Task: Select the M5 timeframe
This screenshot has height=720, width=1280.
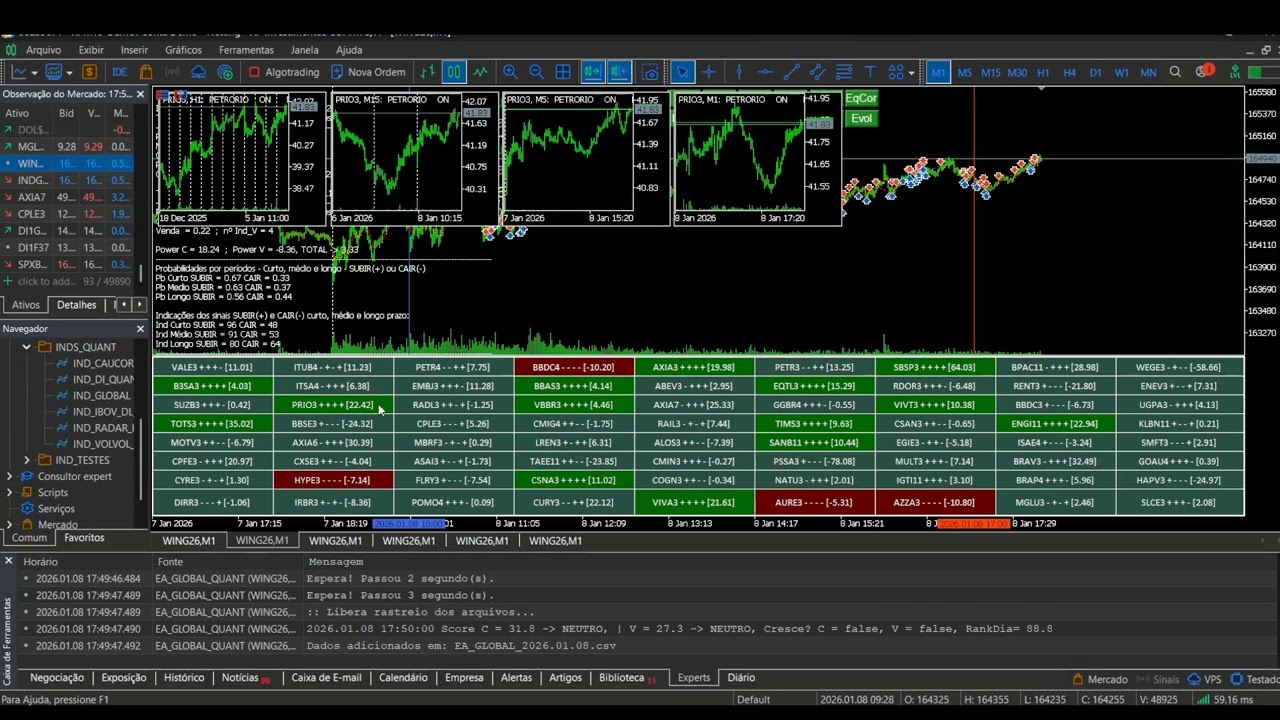Action: pos(964,72)
